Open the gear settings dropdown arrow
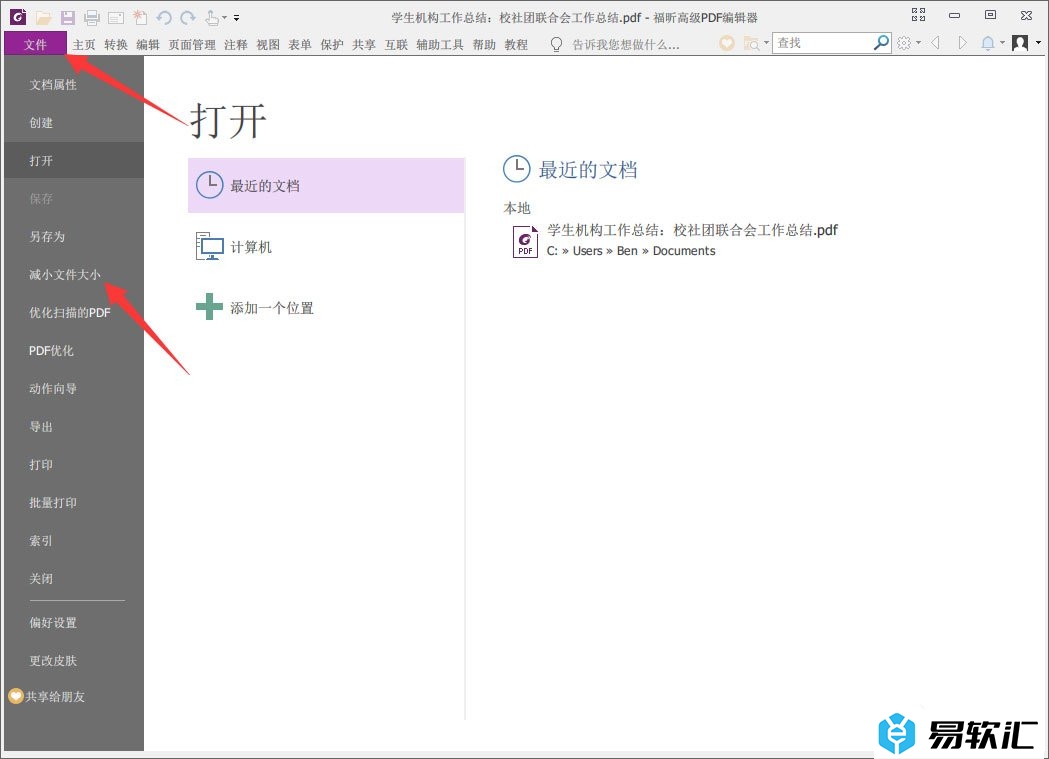1049x759 pixels. point(918,43)
